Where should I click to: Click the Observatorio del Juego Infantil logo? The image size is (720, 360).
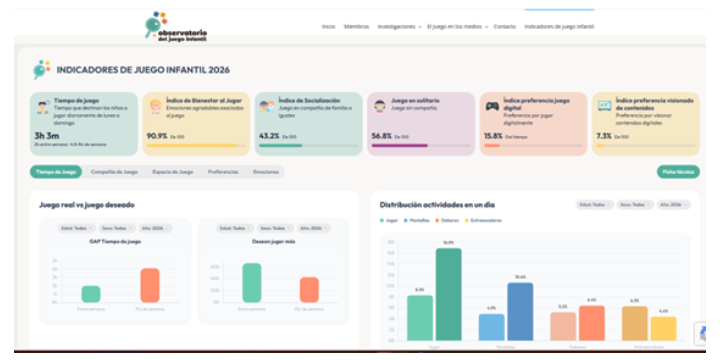176,27
